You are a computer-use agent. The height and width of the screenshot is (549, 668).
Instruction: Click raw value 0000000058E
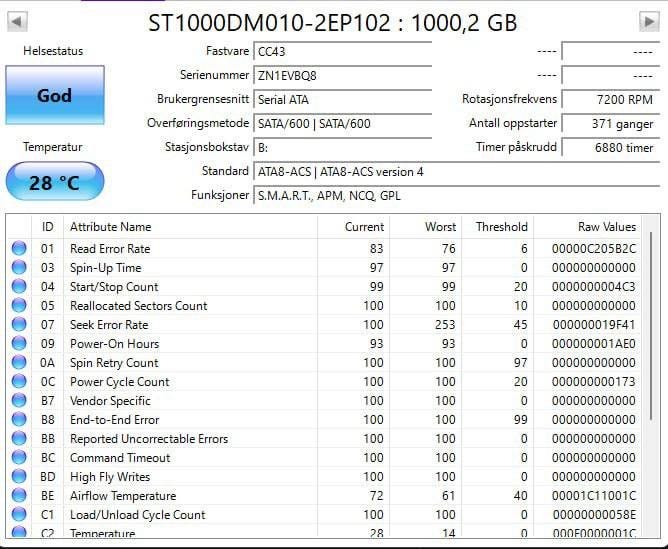coord(594,515)
